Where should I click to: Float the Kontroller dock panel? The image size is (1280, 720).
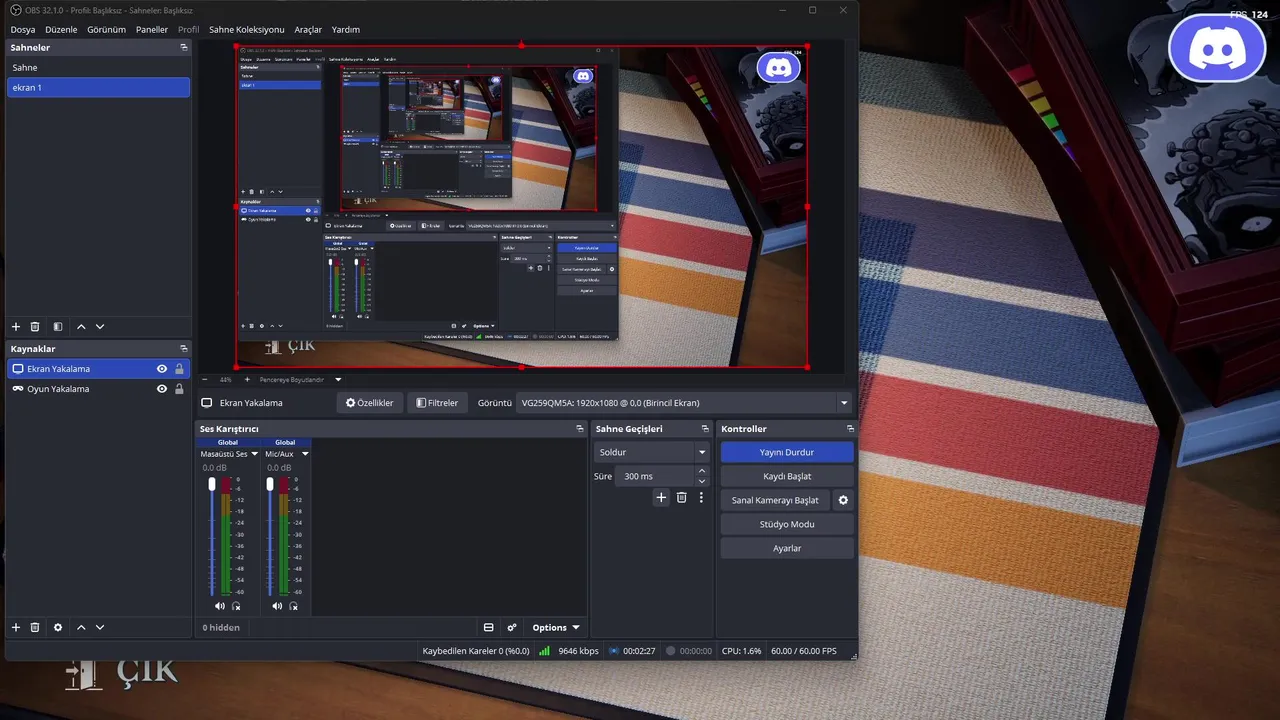(x=849, y=428)
